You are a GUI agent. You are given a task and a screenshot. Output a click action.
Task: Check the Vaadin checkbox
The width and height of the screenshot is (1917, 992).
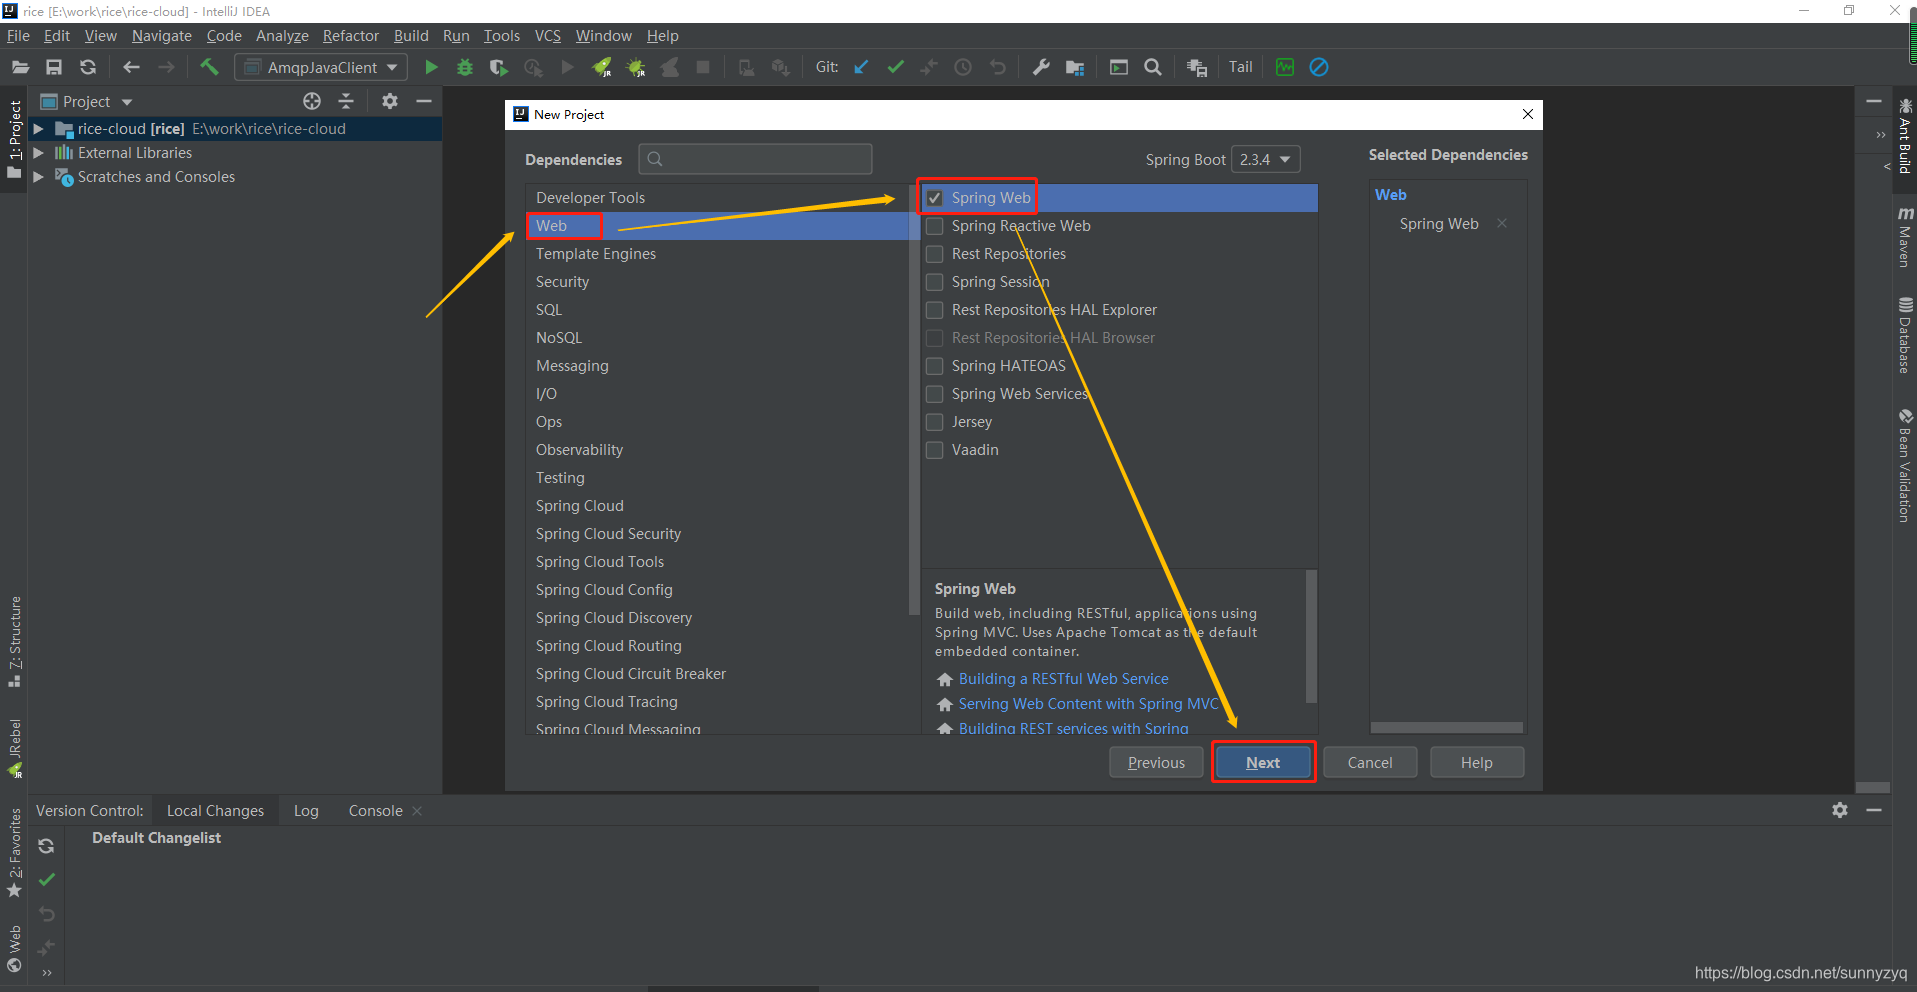coord(935,450)
